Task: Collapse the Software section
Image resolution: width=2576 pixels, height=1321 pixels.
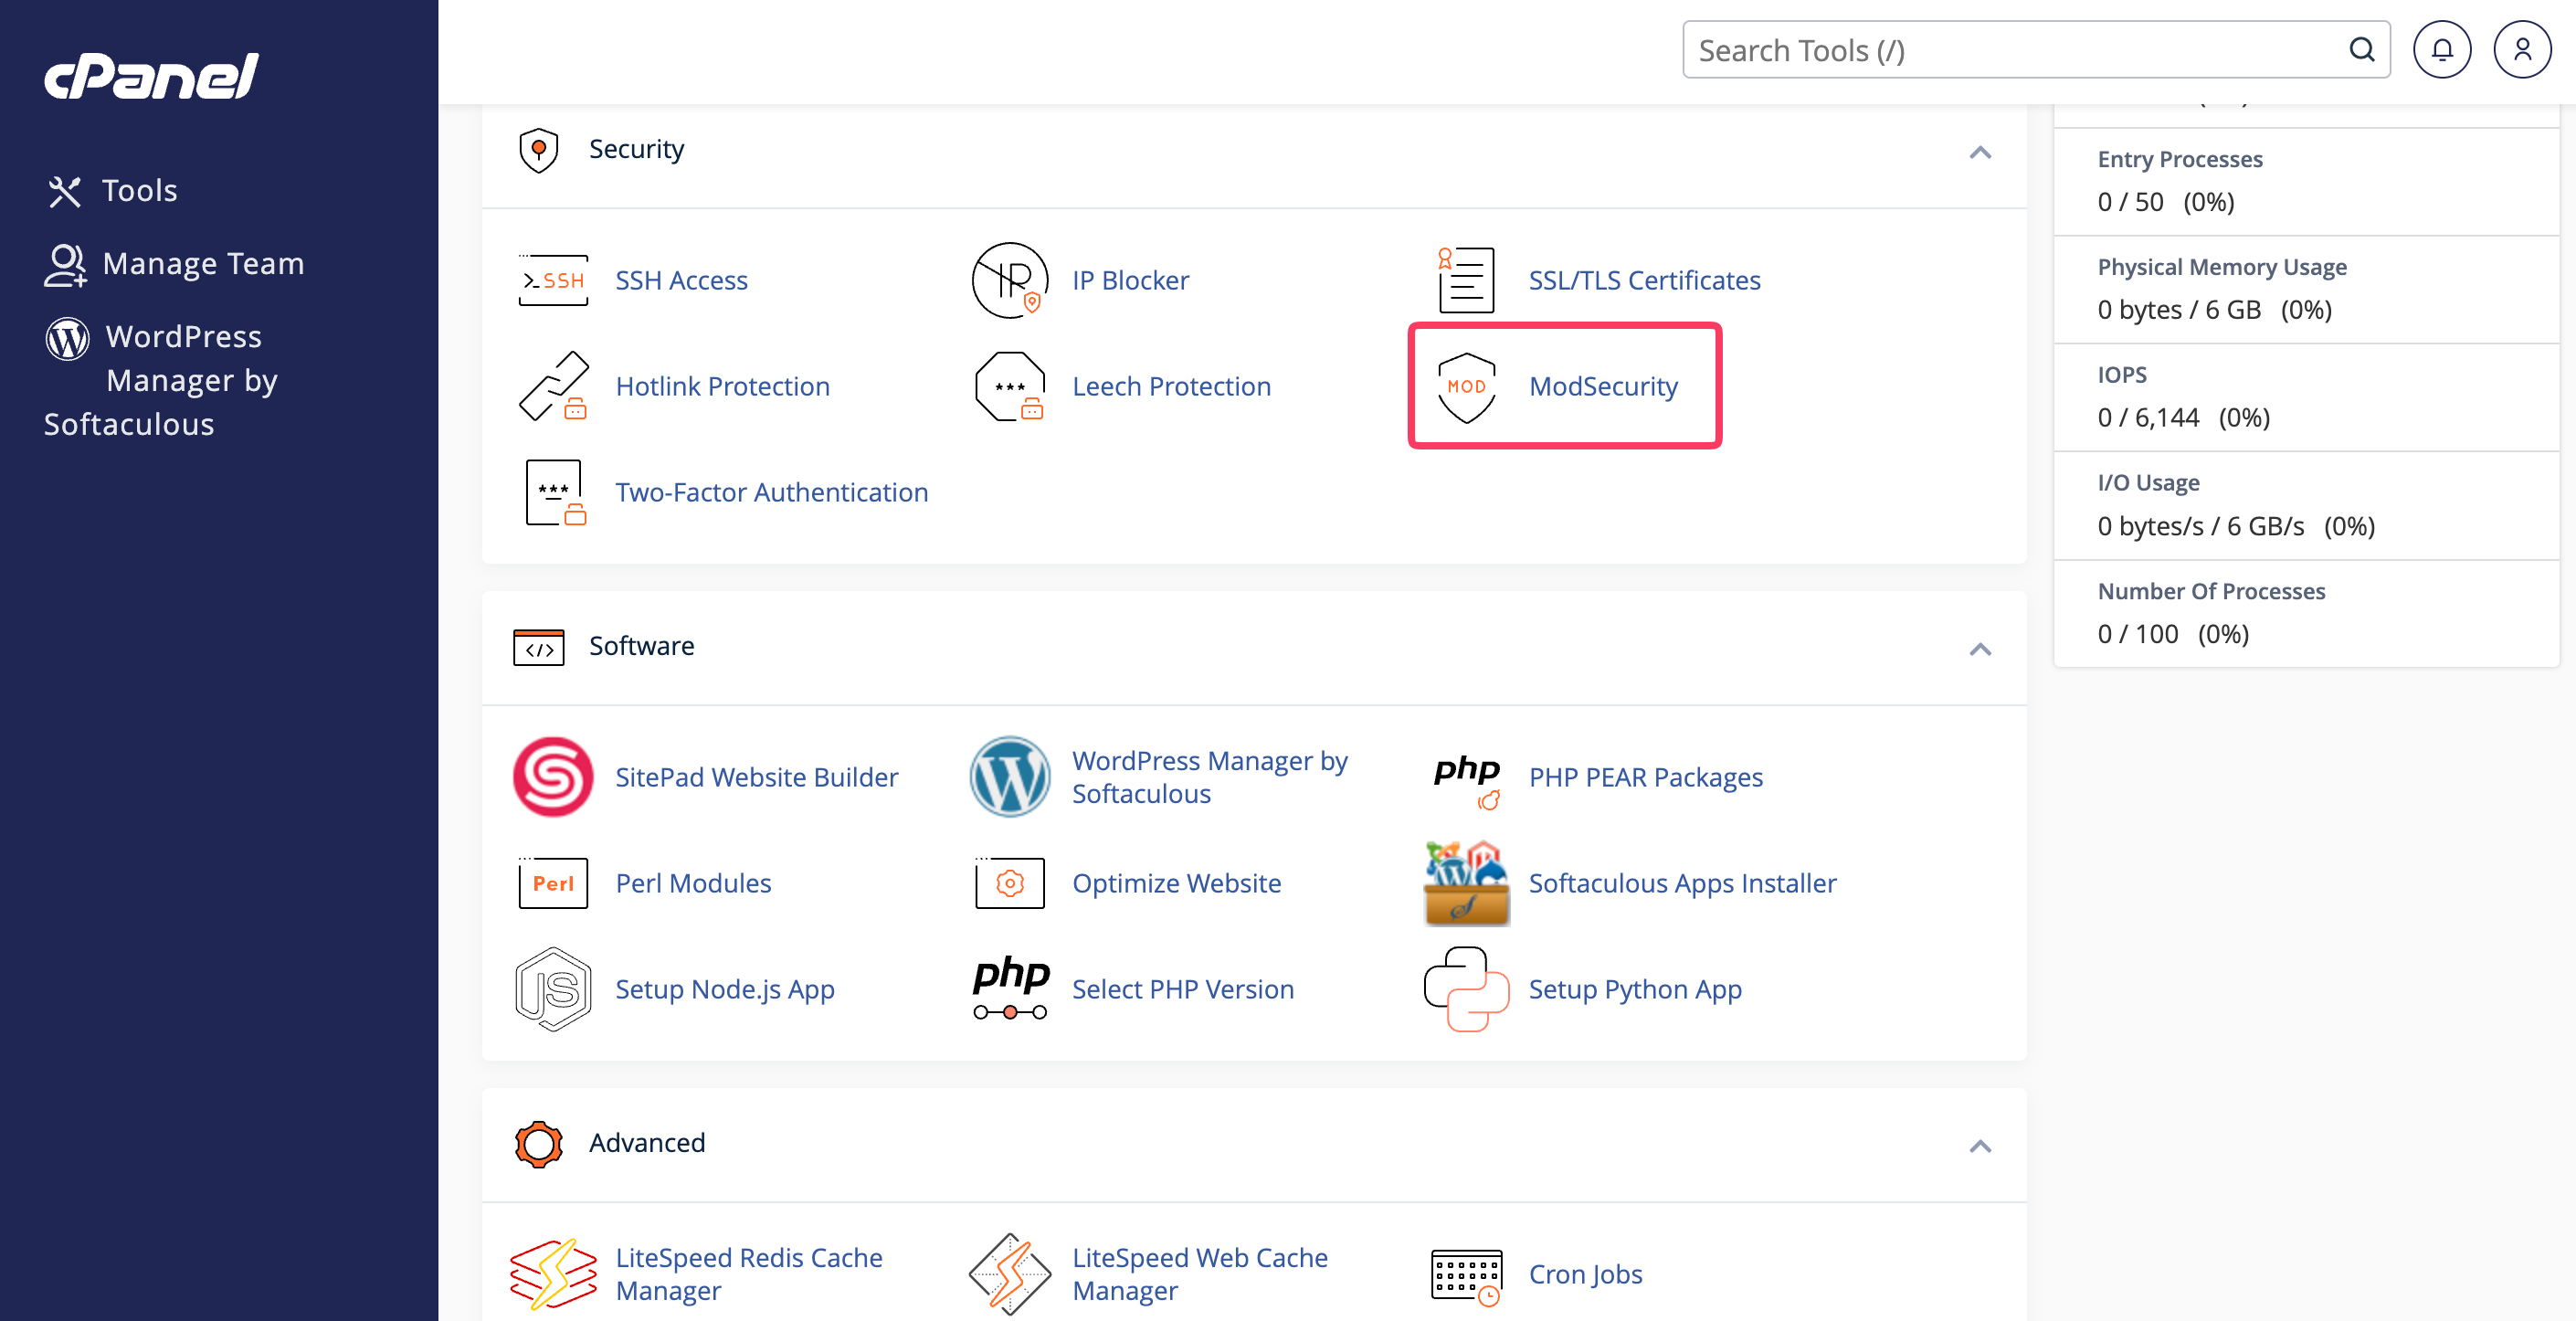Action: (1980, 649)
